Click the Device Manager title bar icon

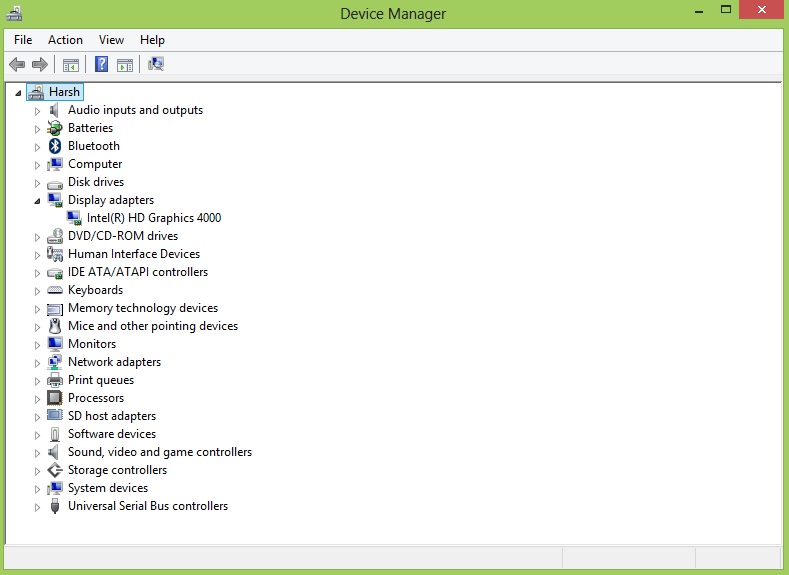14,13
